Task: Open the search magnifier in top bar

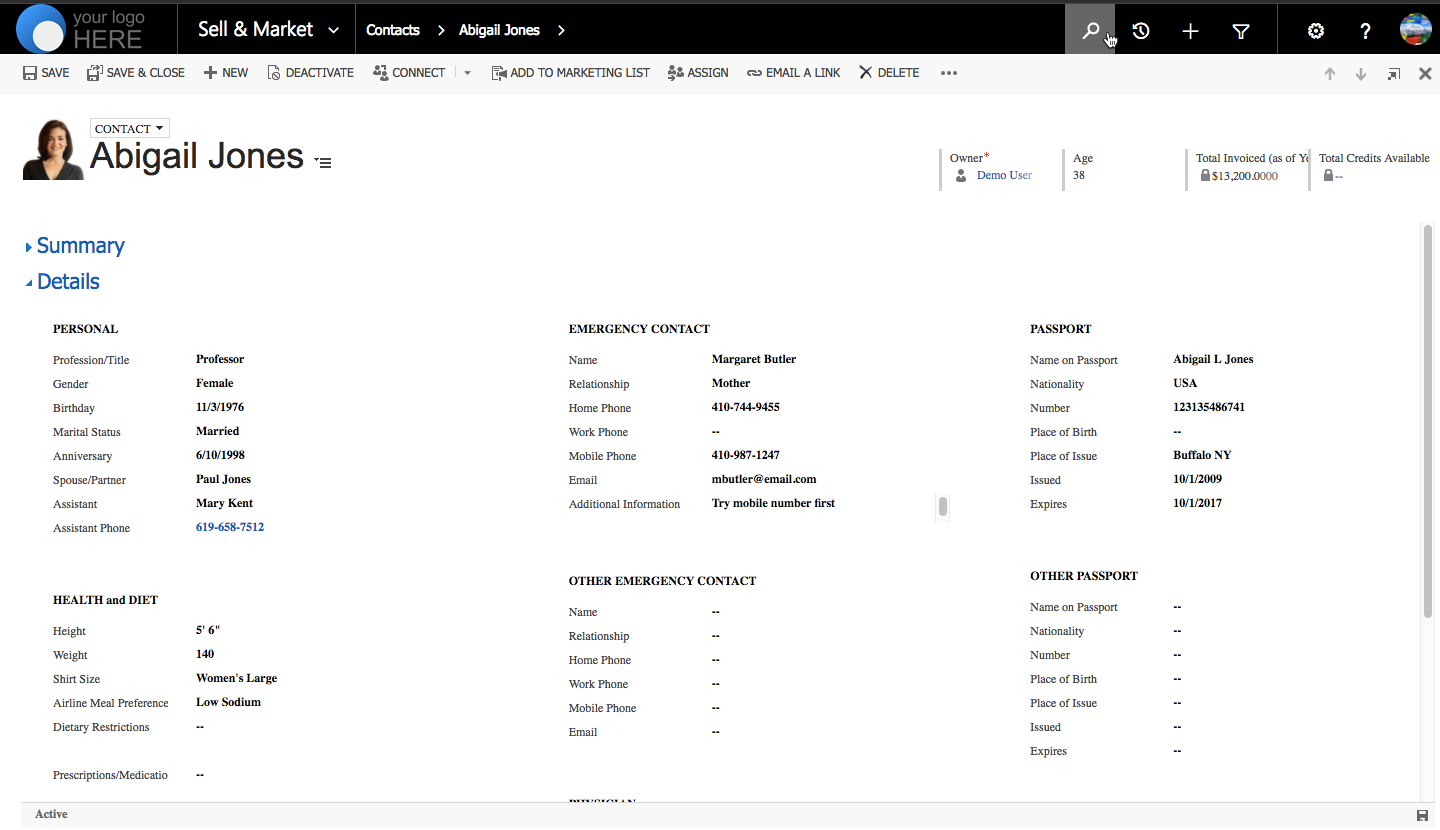Action: 1090,30
